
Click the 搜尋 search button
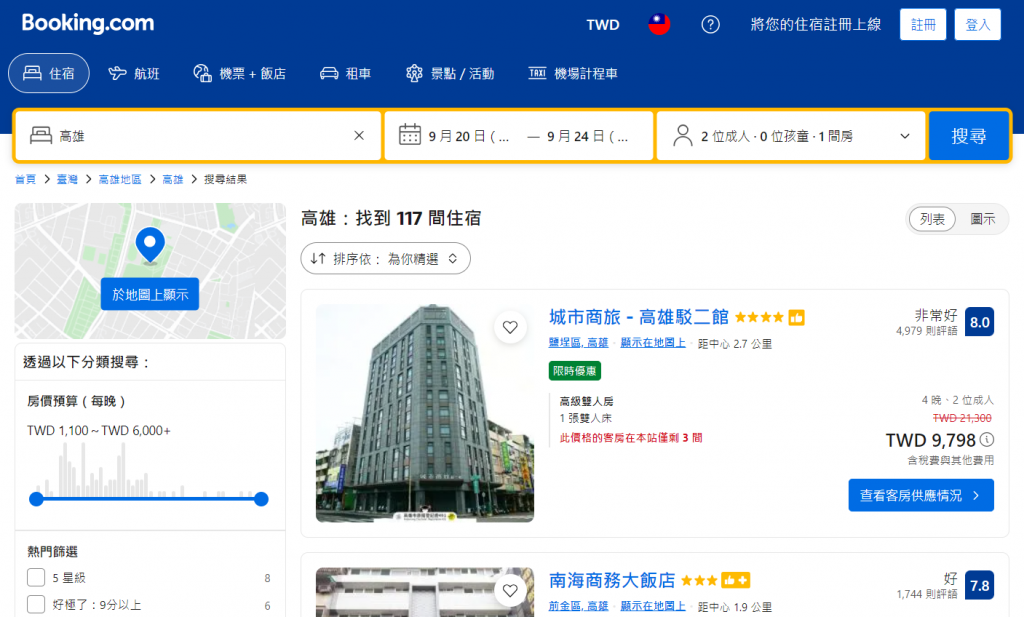click(968, 136)
